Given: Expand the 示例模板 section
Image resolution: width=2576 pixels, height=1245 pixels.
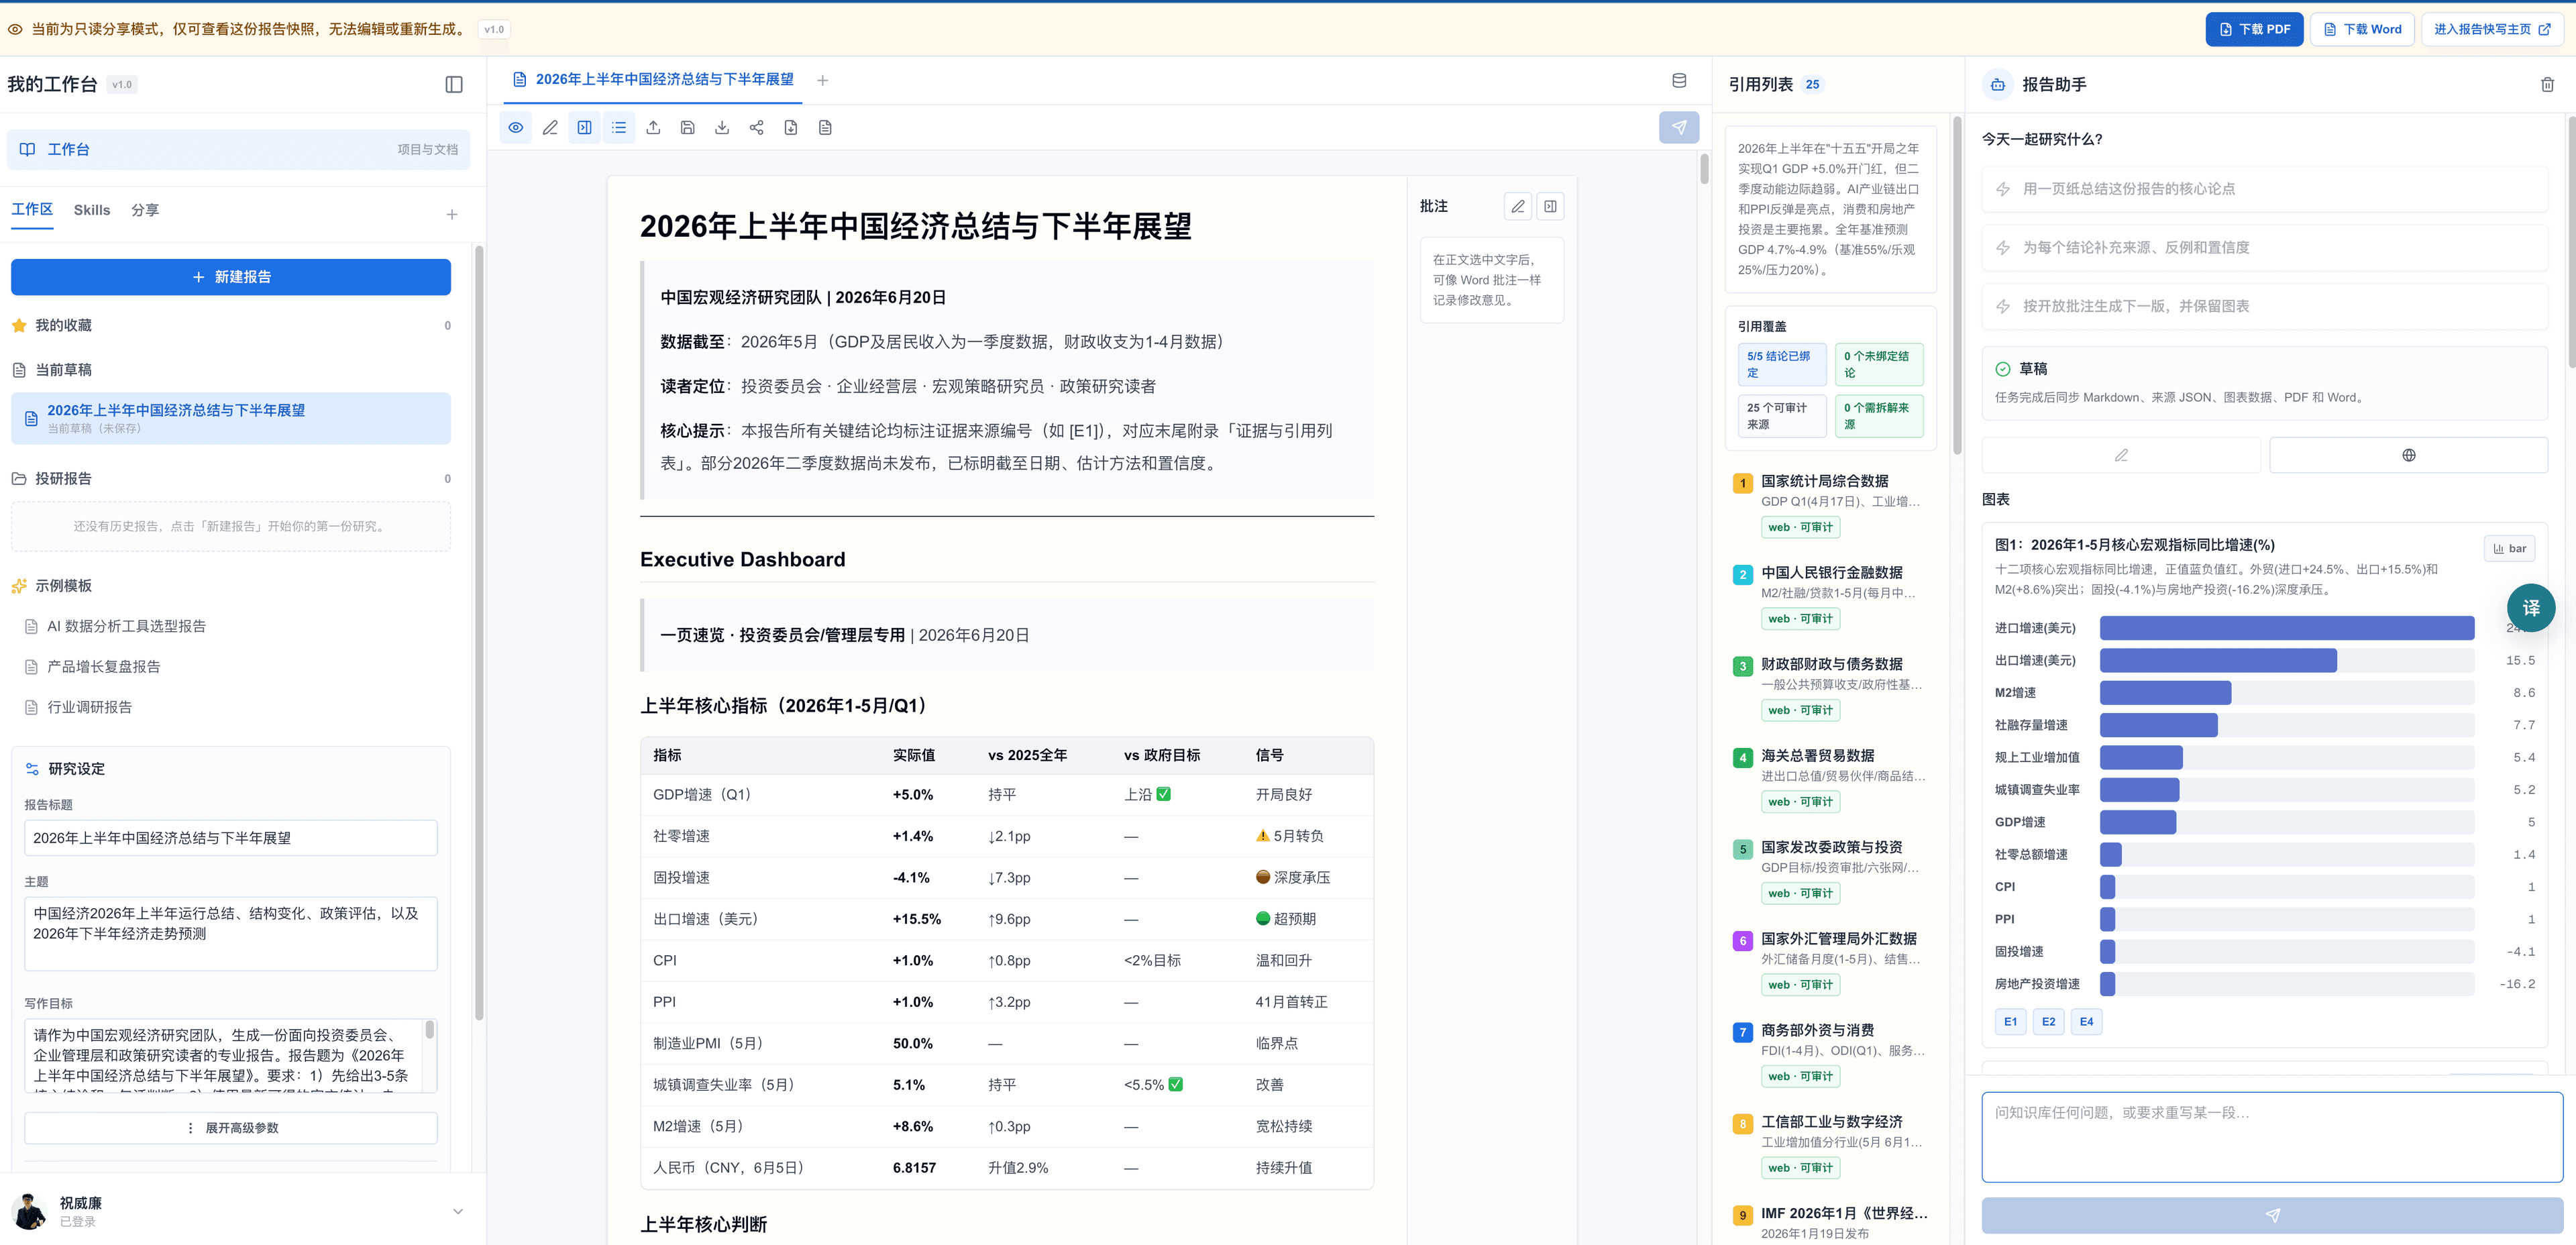Looking at the screenshot, I should pos(230,586).
